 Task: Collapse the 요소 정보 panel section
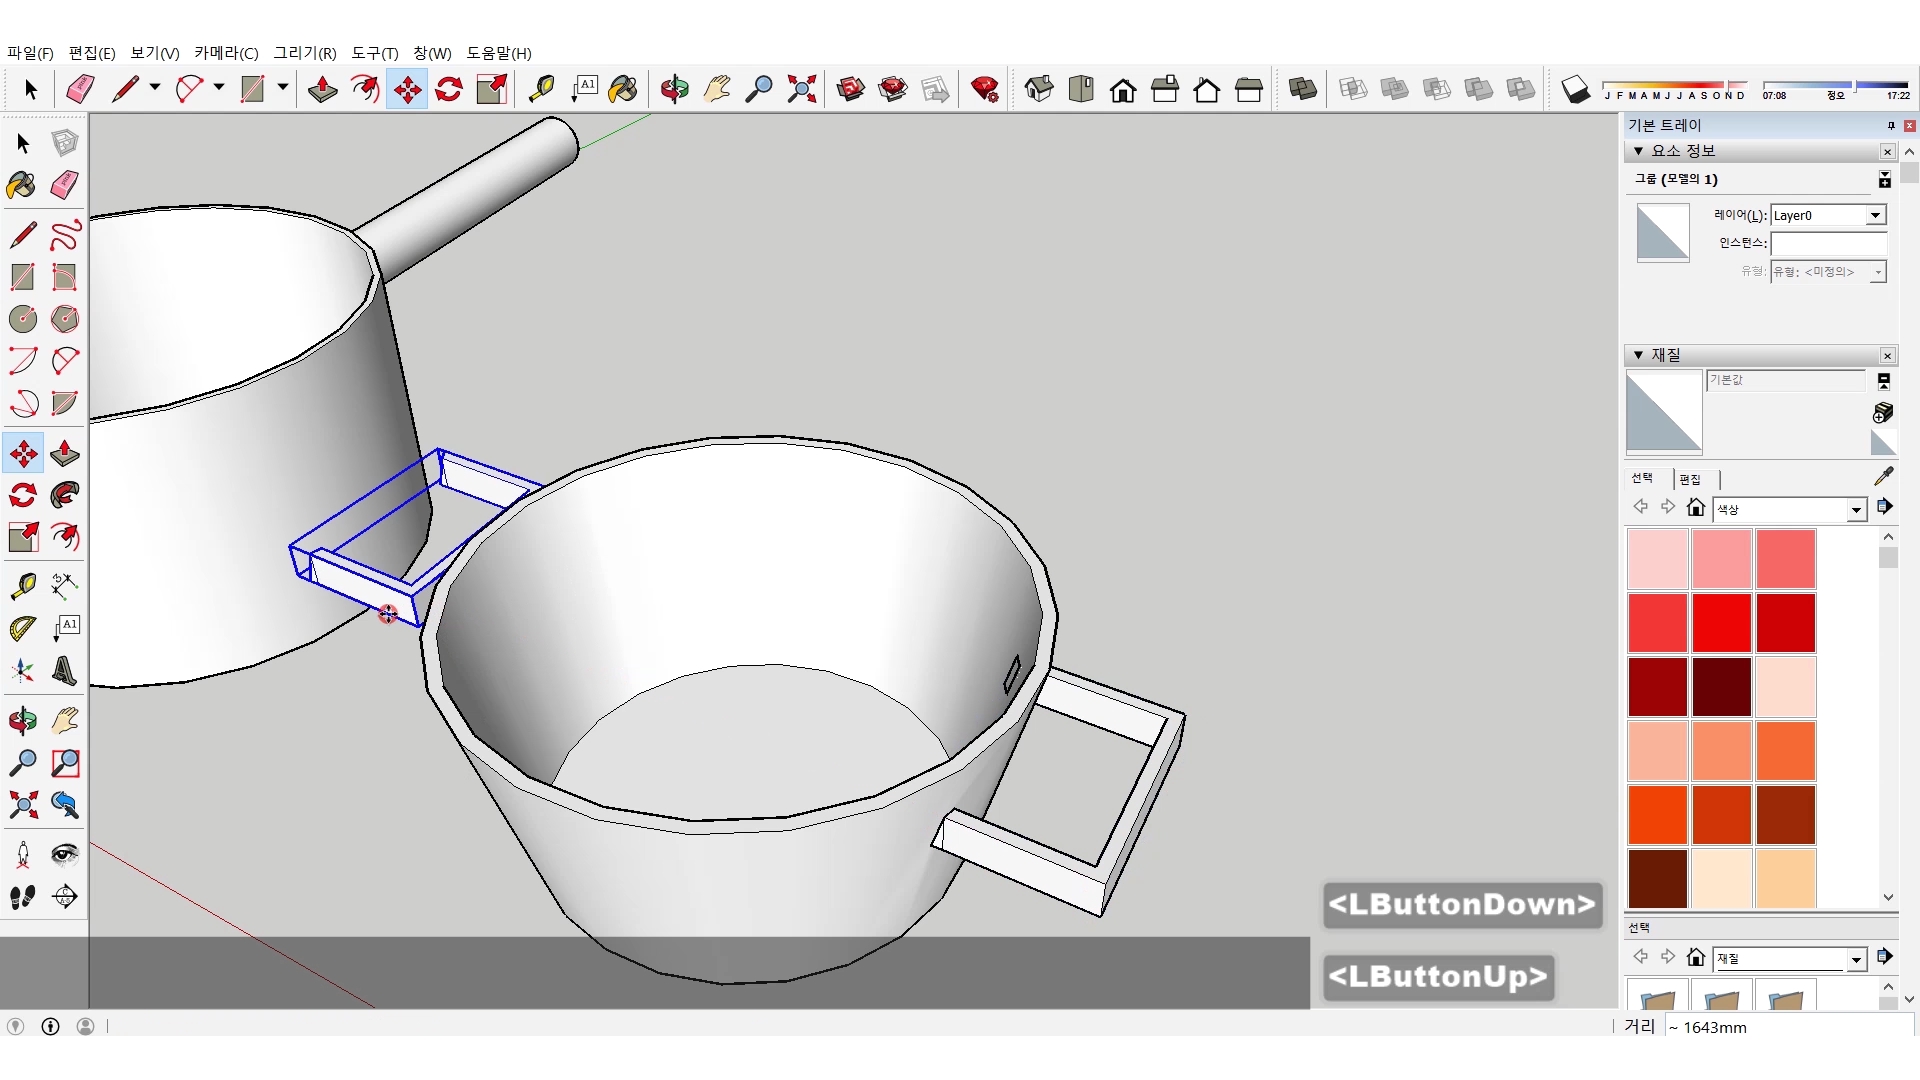coord(1638,151)
